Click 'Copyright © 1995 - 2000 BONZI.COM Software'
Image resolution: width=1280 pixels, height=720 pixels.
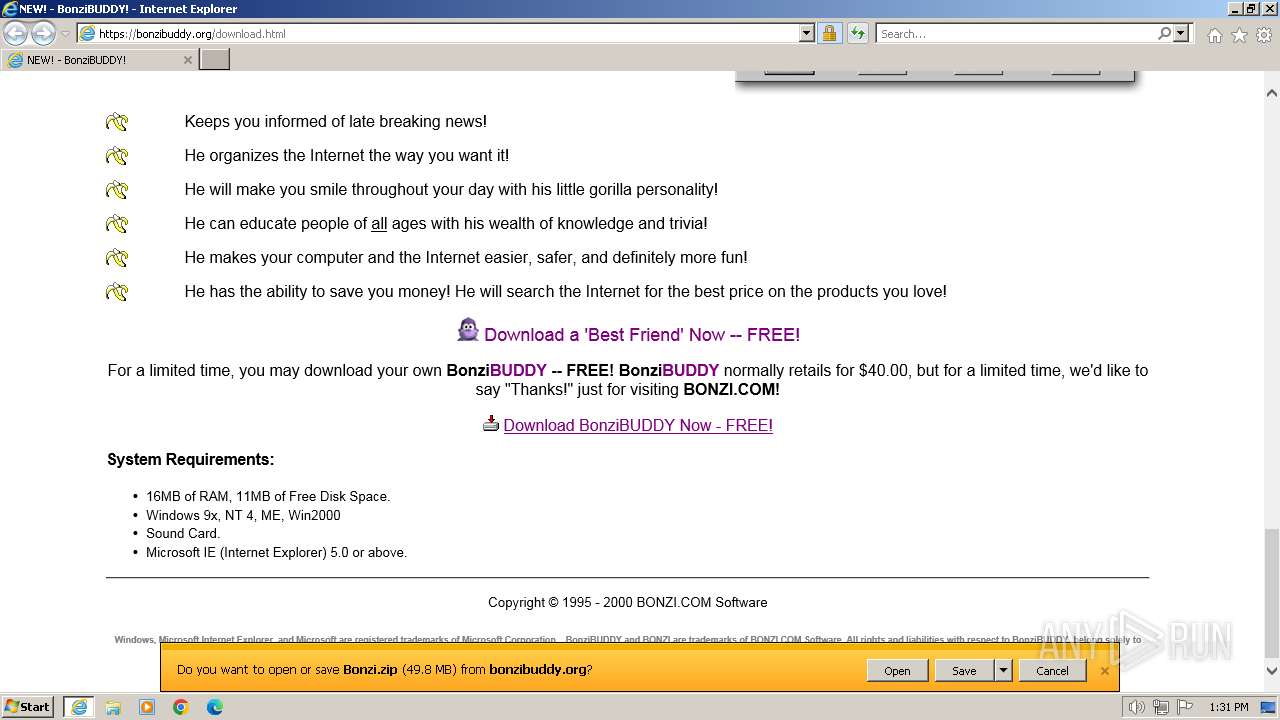628,602
